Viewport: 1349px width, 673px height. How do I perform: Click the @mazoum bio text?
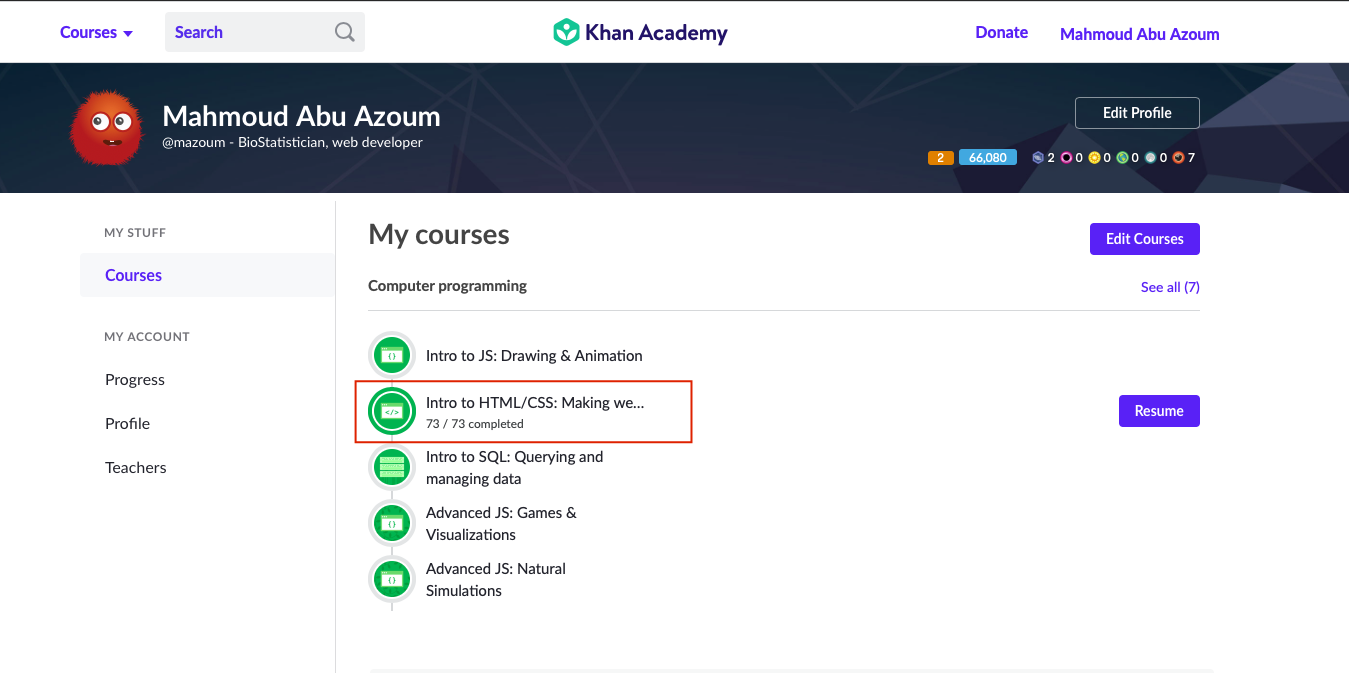click(x=292, y=142)
